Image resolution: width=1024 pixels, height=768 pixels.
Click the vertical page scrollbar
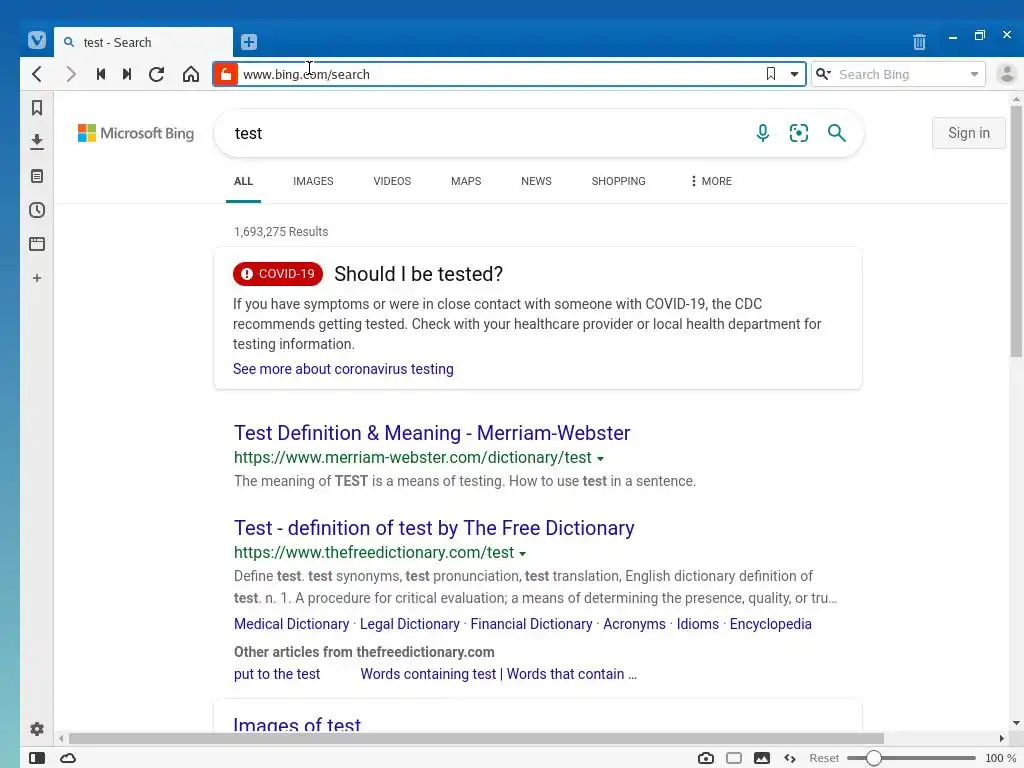click(1016, 231)
